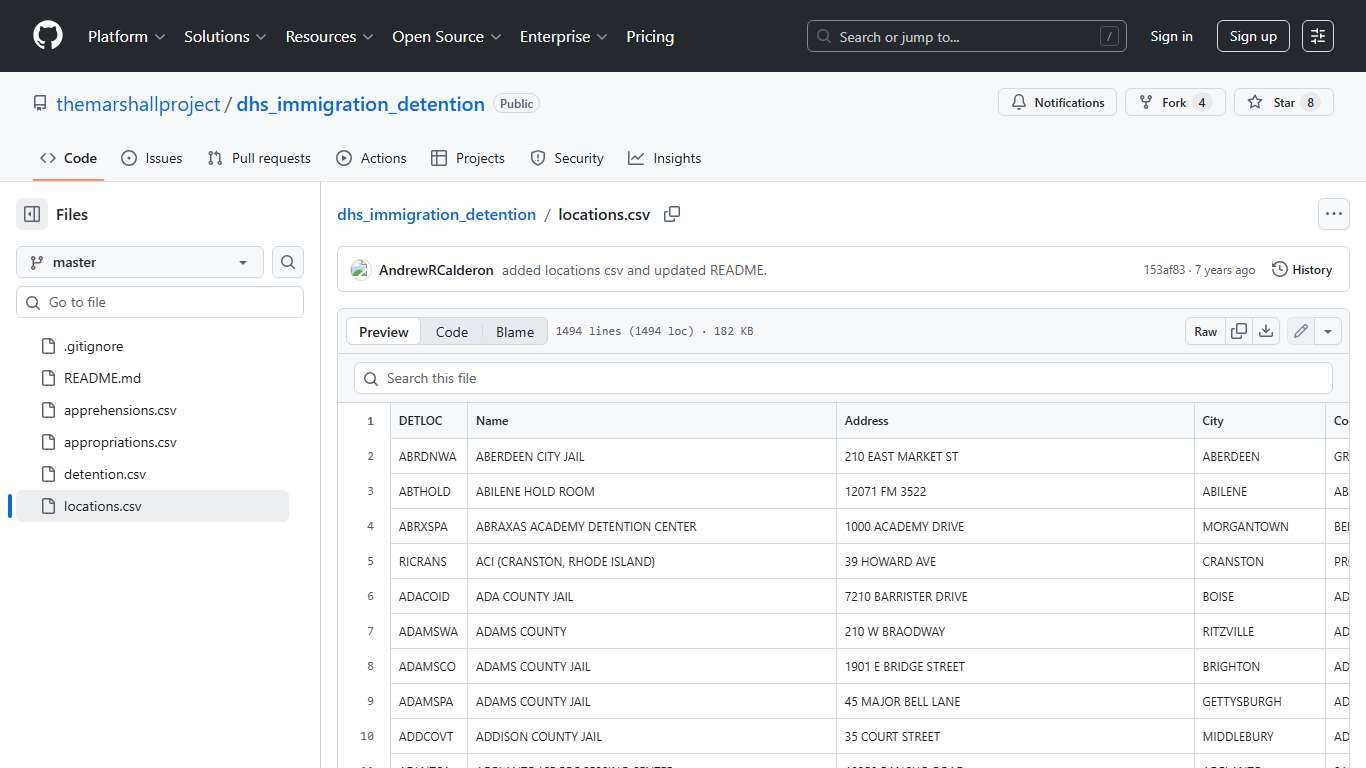Expand the master branch dropdown
Image resolution: width=1366 pixels, height=768 pixels.
139,261
